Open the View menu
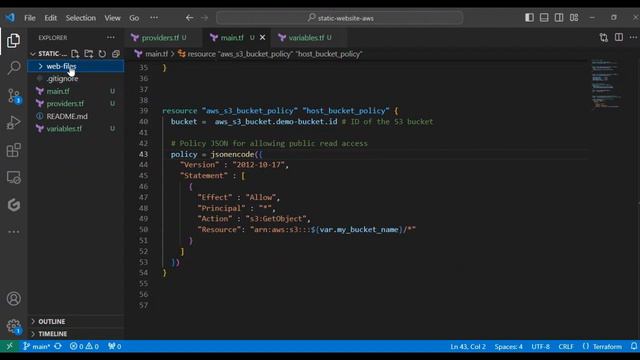Screen dimensions: 640x360 tap(112, 18)
